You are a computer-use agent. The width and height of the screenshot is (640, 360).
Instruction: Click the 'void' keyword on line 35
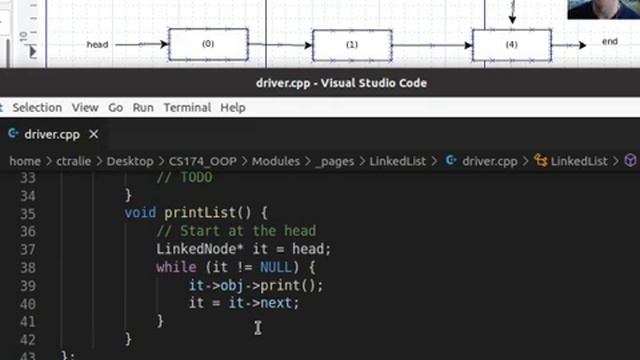coord(140,213)
